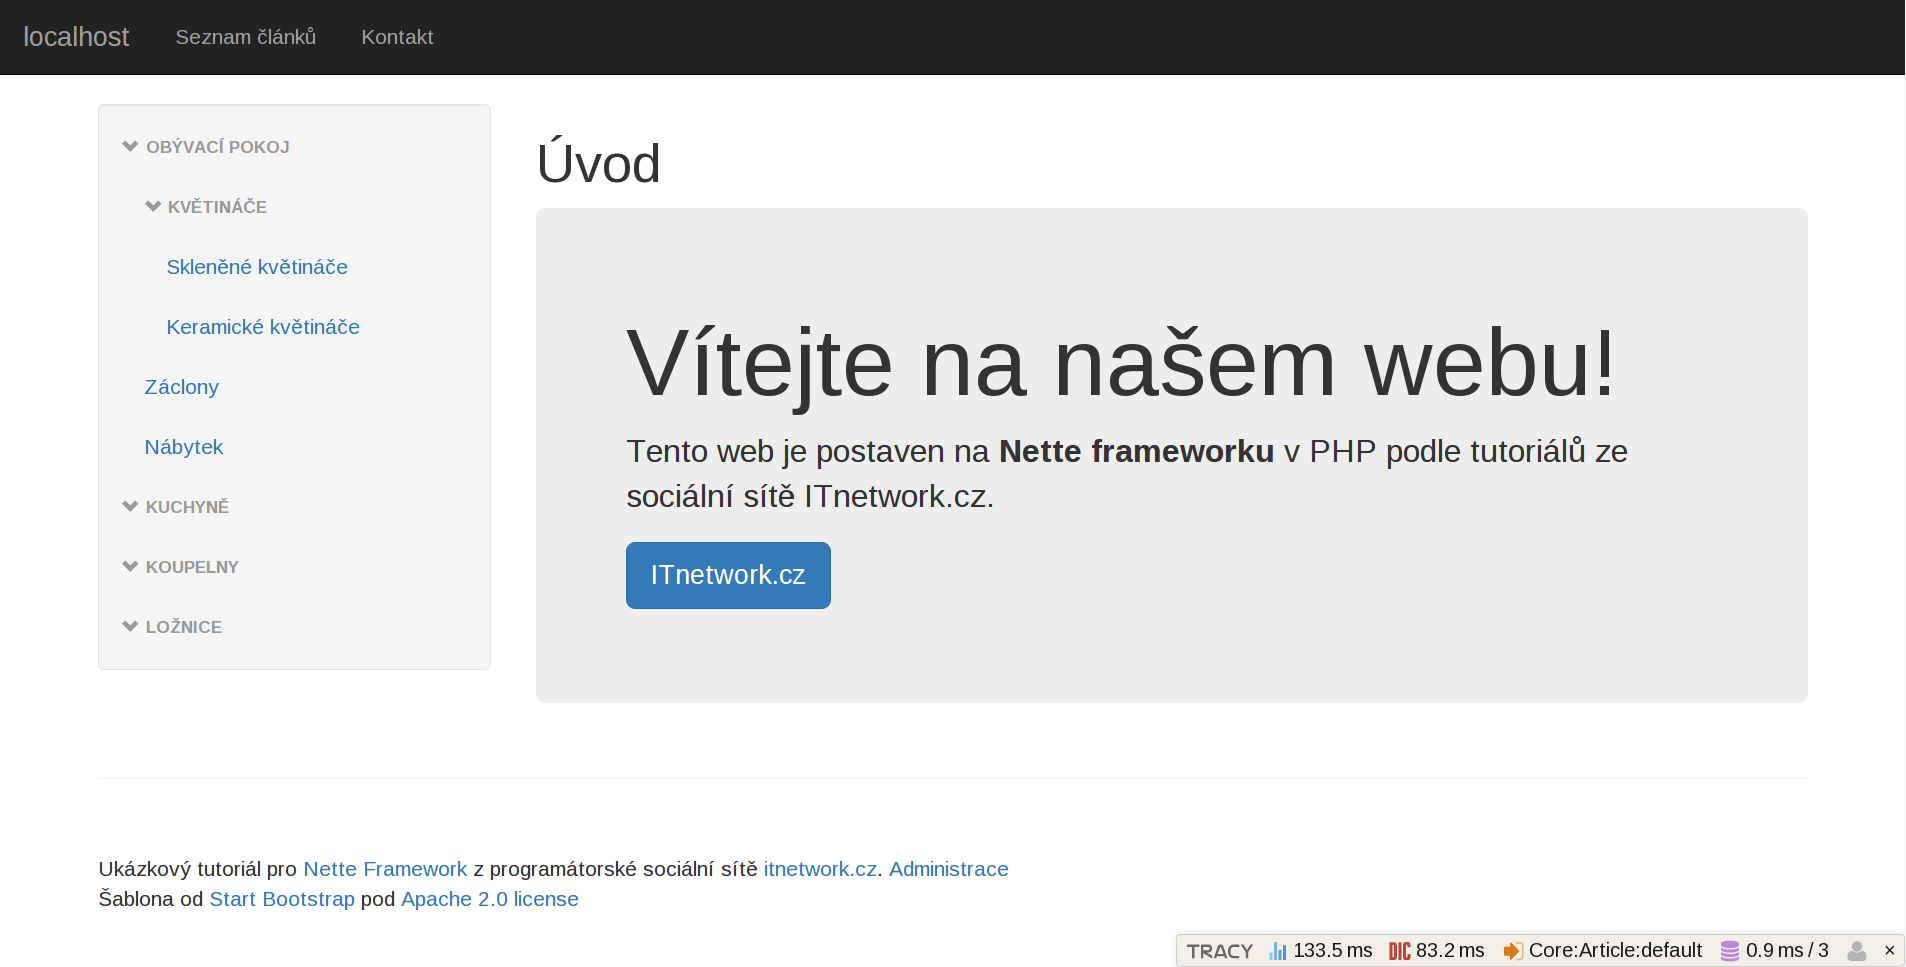Click the Tracy logo in debug bar

pos(1219,951)
